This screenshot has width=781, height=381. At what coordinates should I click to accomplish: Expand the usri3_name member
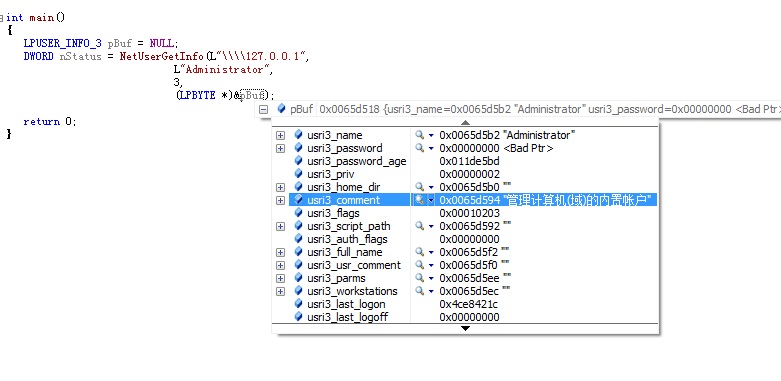280,135
